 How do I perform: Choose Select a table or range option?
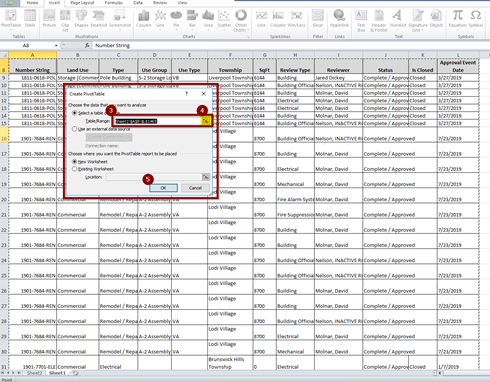tap(75, 113)
